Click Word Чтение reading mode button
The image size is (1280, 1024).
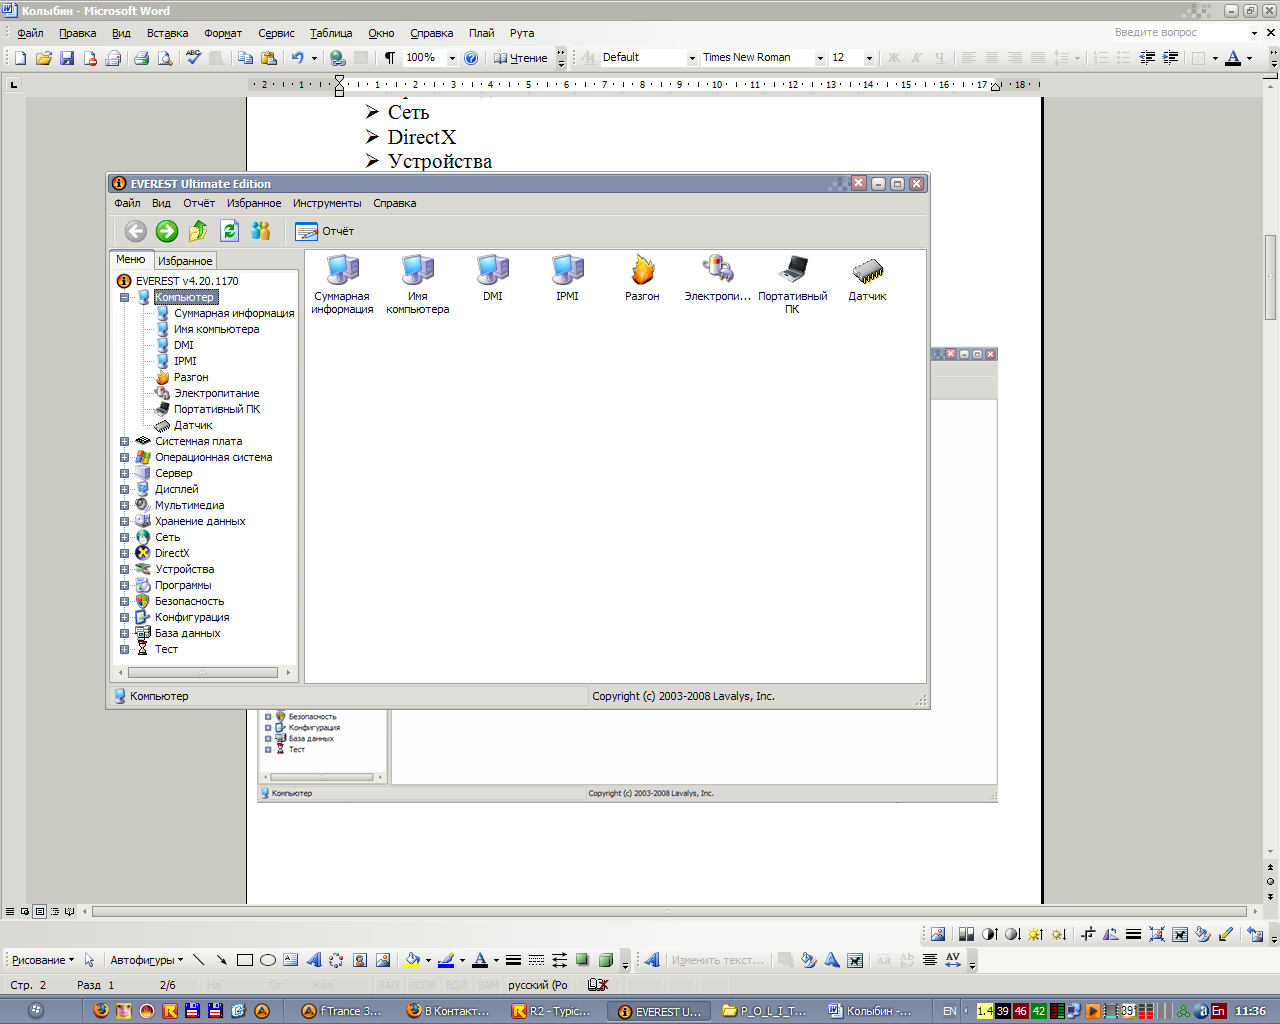pyautogui.click(x=520, y=58)
